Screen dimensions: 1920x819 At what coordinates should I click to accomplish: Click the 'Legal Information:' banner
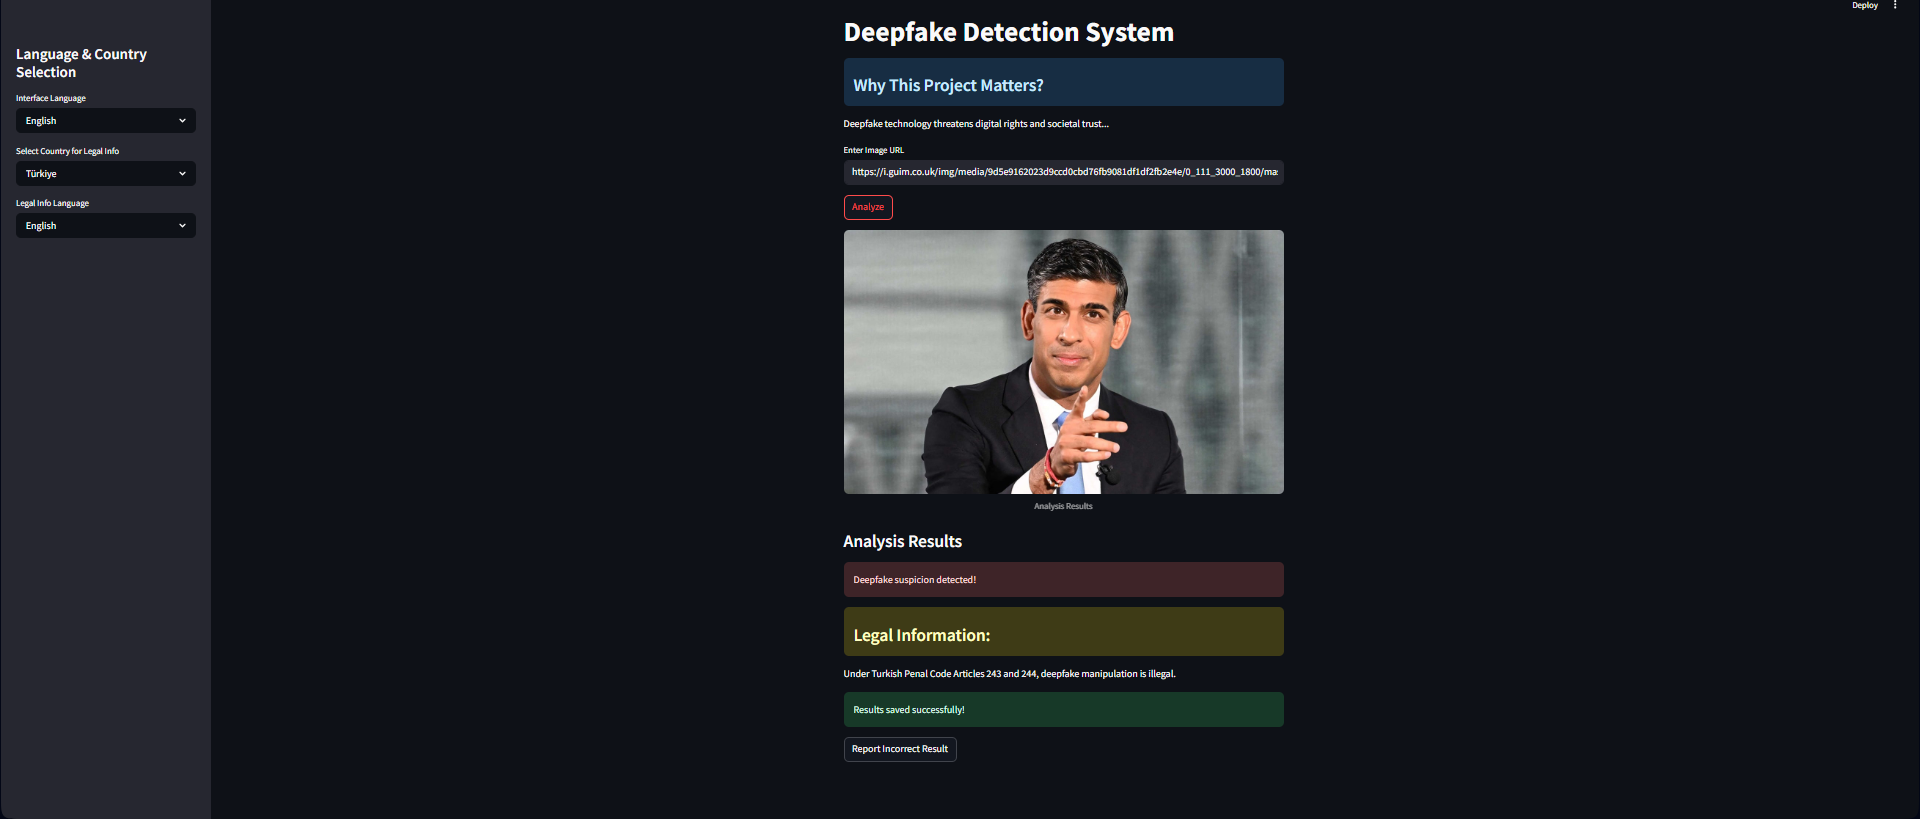1063,632
